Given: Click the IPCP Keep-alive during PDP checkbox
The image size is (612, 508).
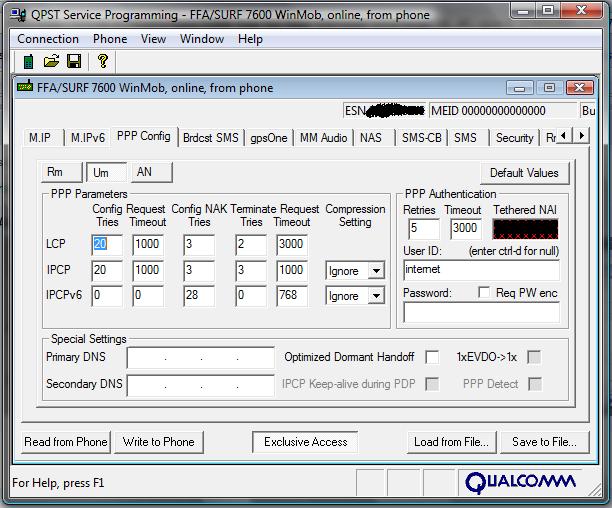Looking at the screenshot, I should pyautogui.click(x=432, y=384).
